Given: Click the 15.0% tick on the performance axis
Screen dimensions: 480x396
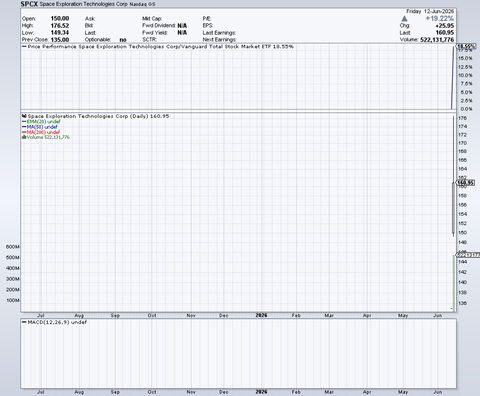Looking at the screenshot, I should click(x=465, y=58).
